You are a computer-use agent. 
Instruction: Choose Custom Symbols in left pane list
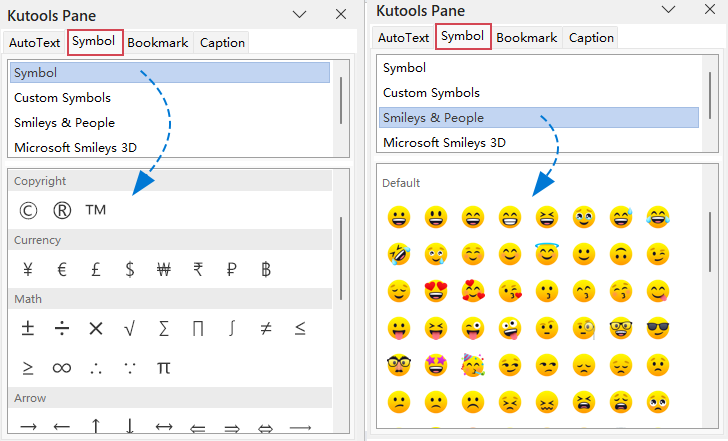[x=170, y=97]
